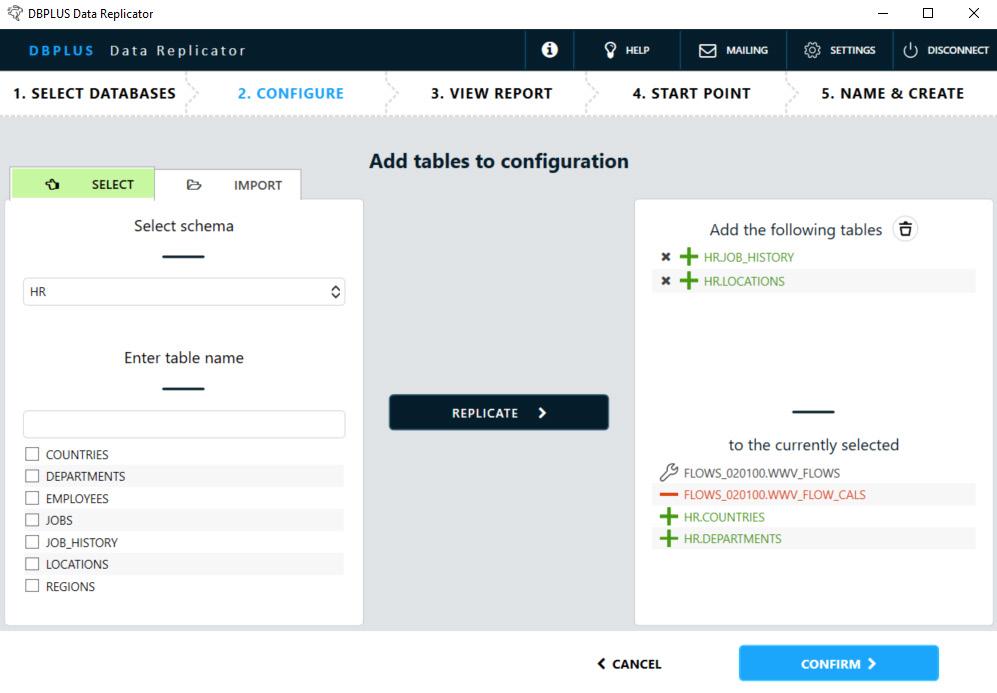
Task: Click the green plus beside HR.COUNTRIES
Action: pyautogui.click(x=668, y=517)
